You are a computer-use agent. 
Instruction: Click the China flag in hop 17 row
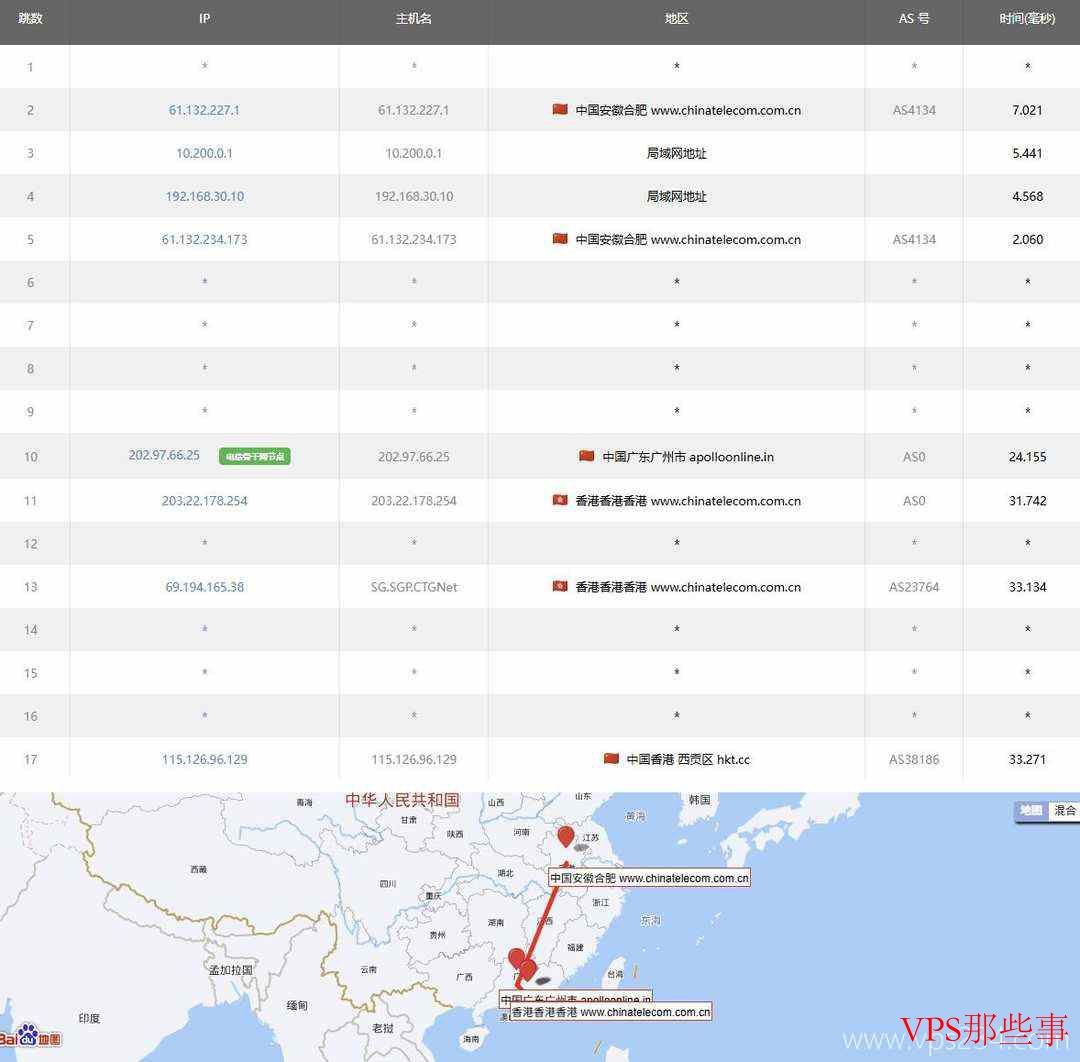click(x=611, y=759)
